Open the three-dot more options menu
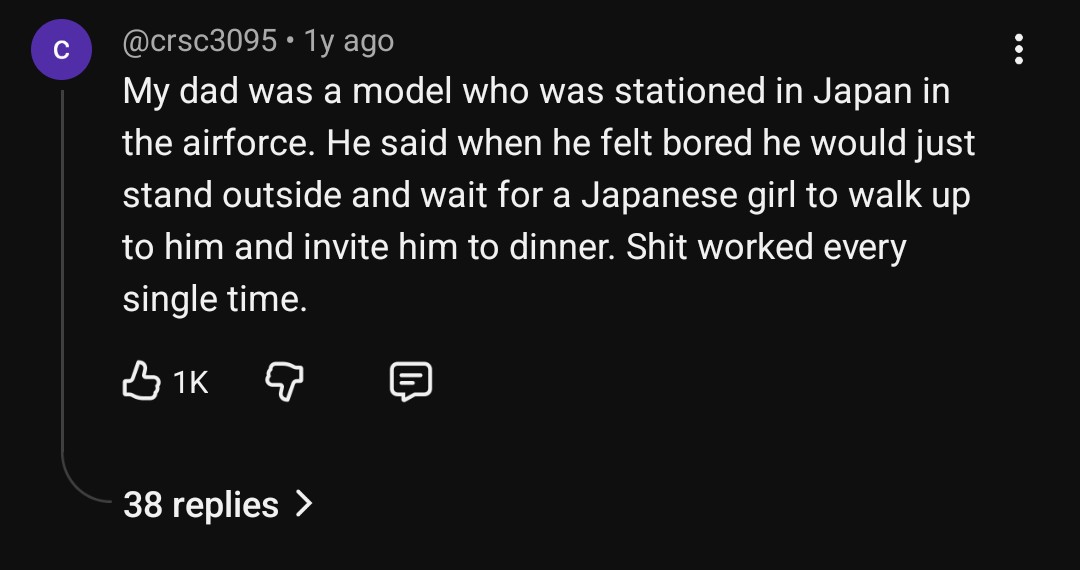The width and height of the screenshot is (1080, 570). [x=1019, y=49]
